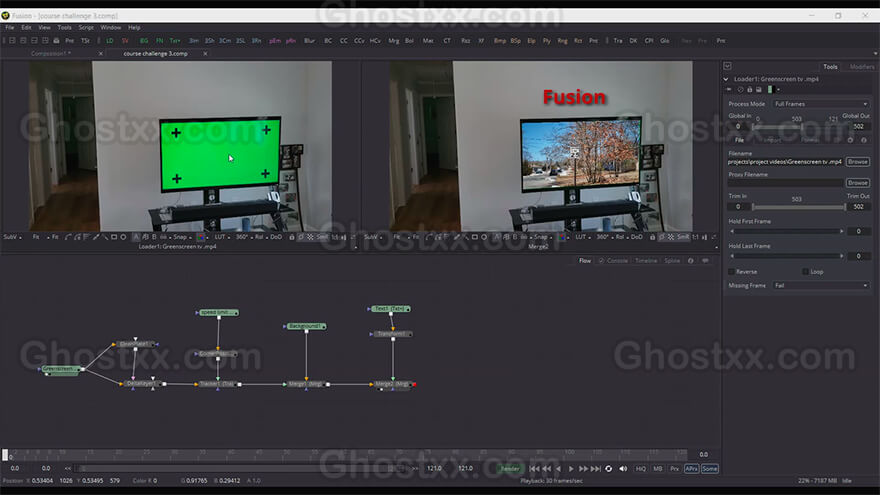Screen dimensions: 880x495
Task: Jump to the first frame
Action: pyautogui.click(x=534, y=469)
